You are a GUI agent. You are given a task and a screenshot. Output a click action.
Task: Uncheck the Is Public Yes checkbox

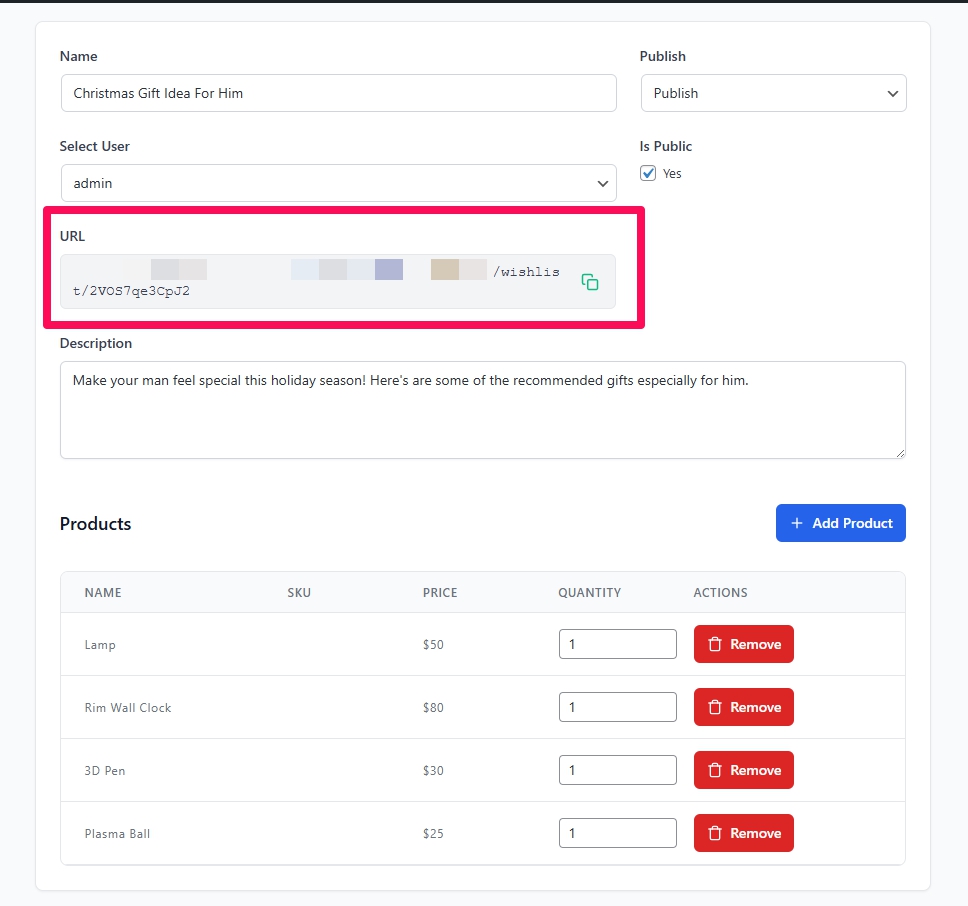(x=648, y=174)
